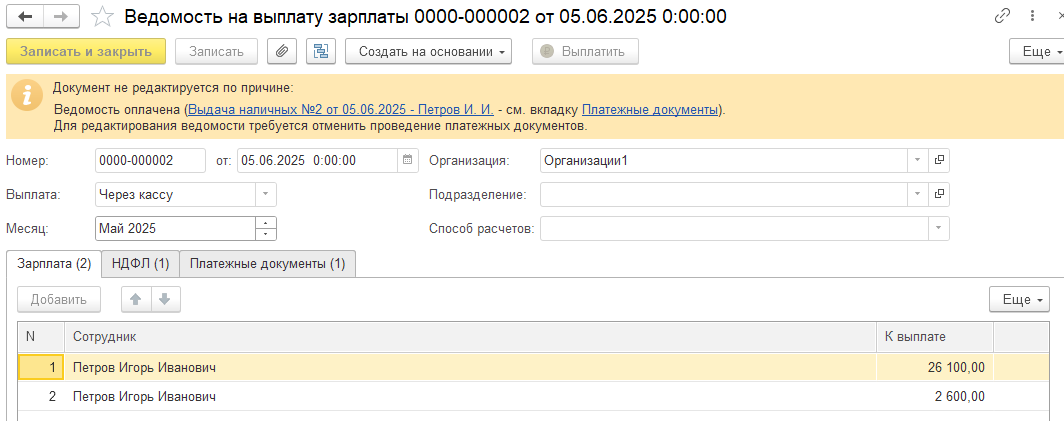Move row up with arrow button
This screenshot has height=421, width=1064.
(136, 299)
